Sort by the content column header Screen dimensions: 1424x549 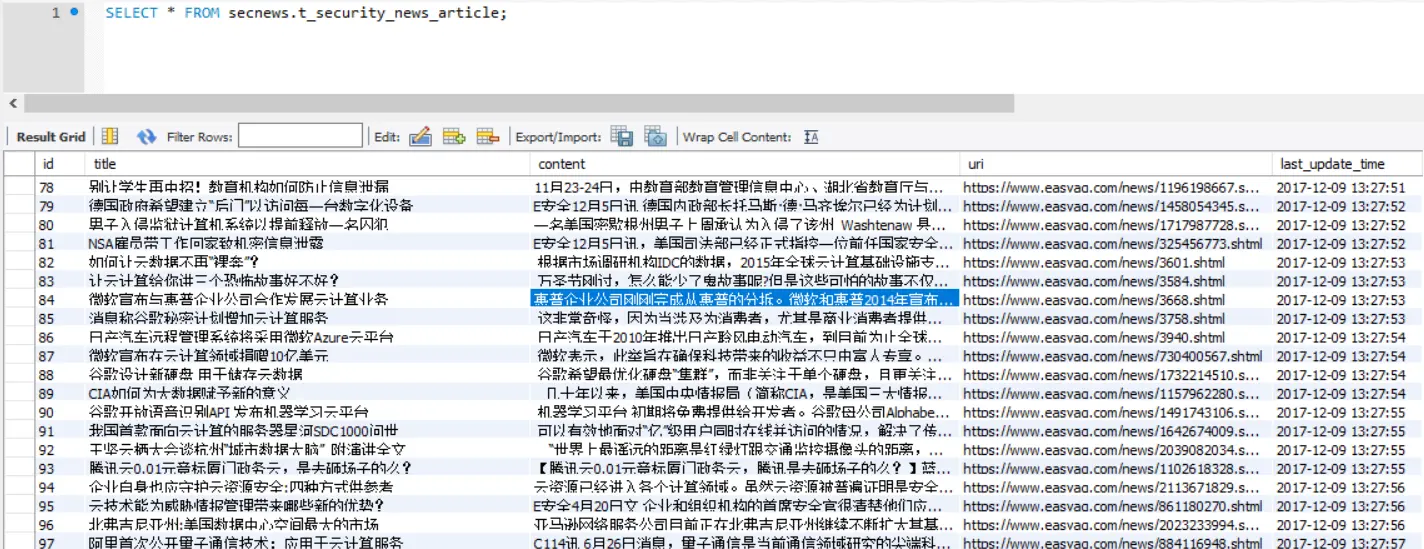745,164
